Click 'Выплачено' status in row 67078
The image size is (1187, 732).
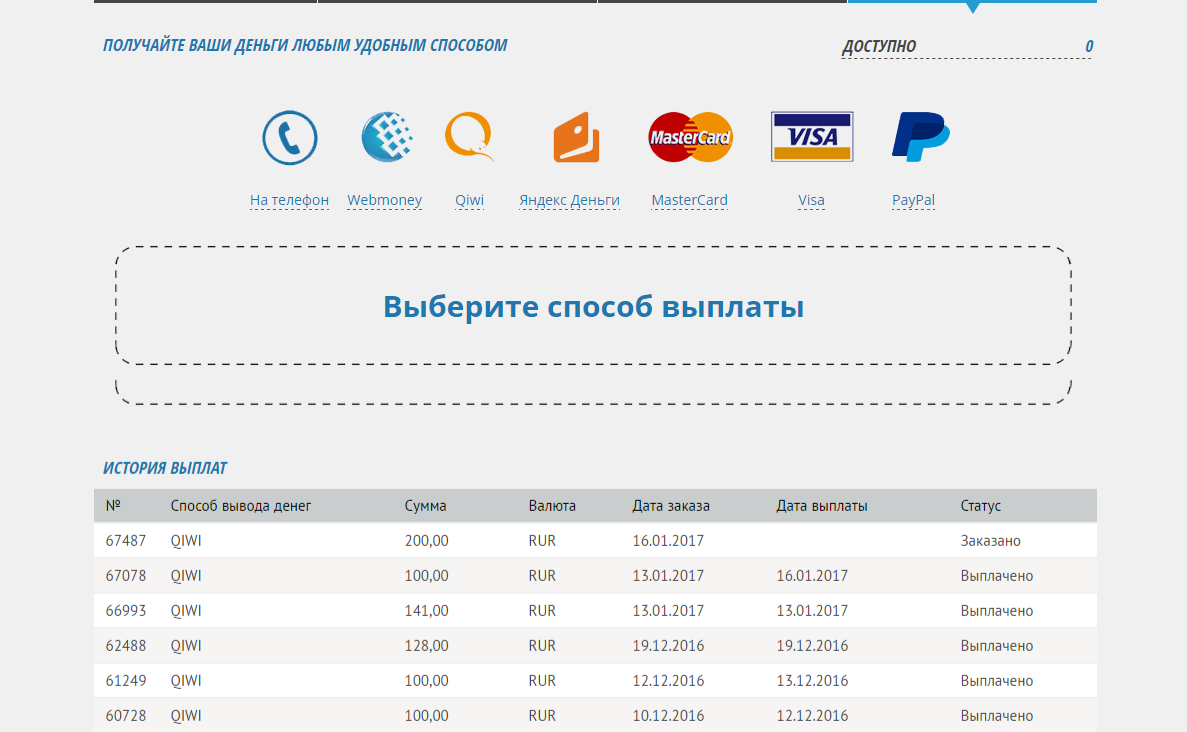997,575
